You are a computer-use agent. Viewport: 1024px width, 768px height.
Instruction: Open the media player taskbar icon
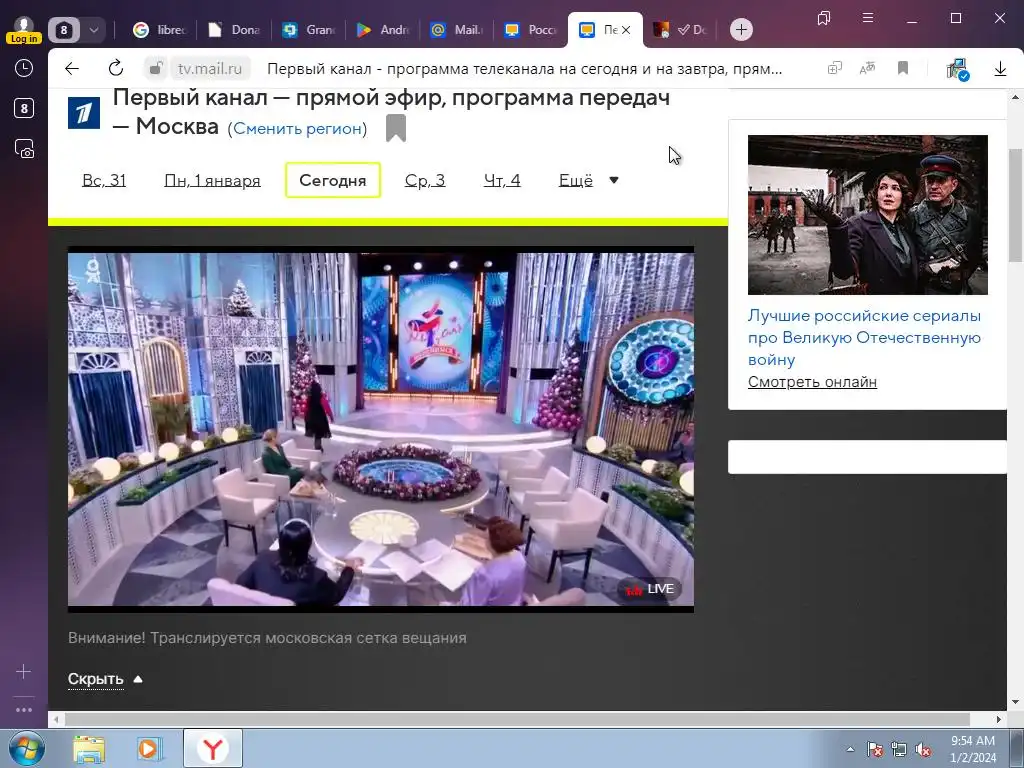pos(150,749)
